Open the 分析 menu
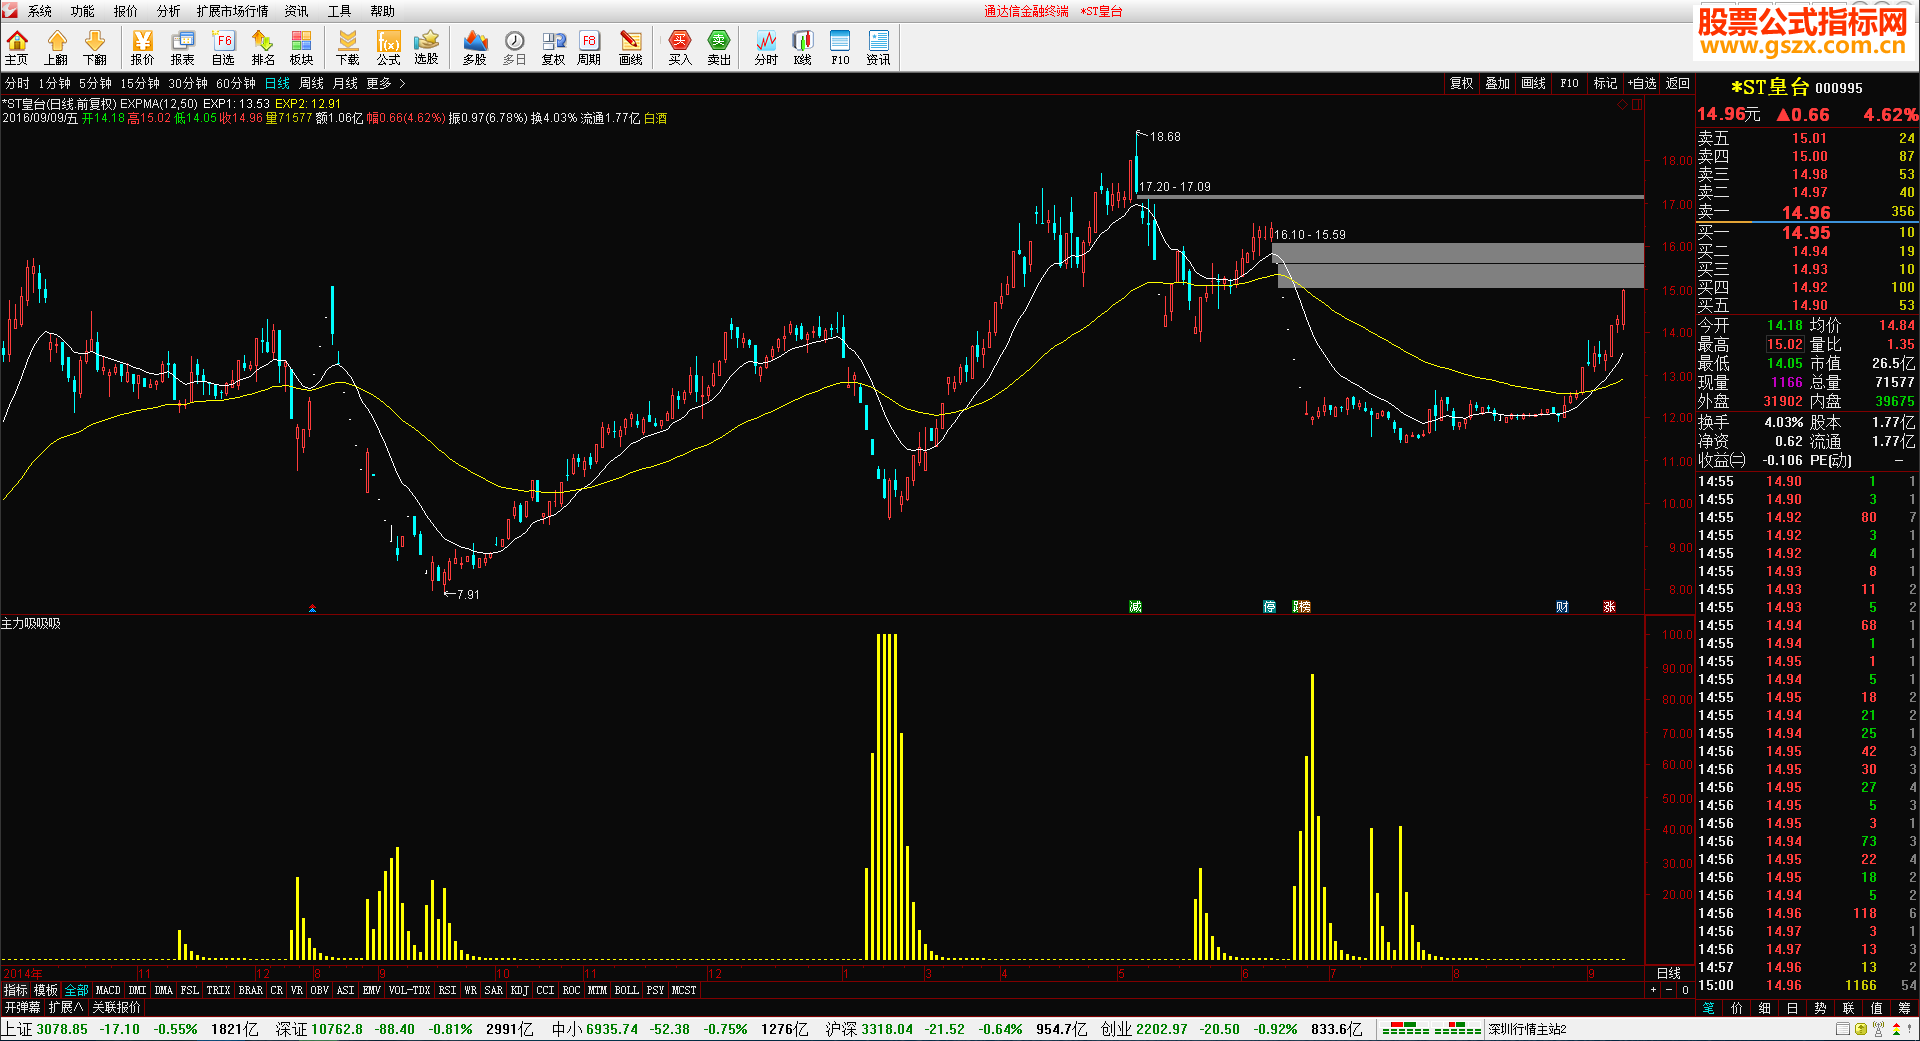Viewport: 1920px width, 1041px height. [169, 11]
